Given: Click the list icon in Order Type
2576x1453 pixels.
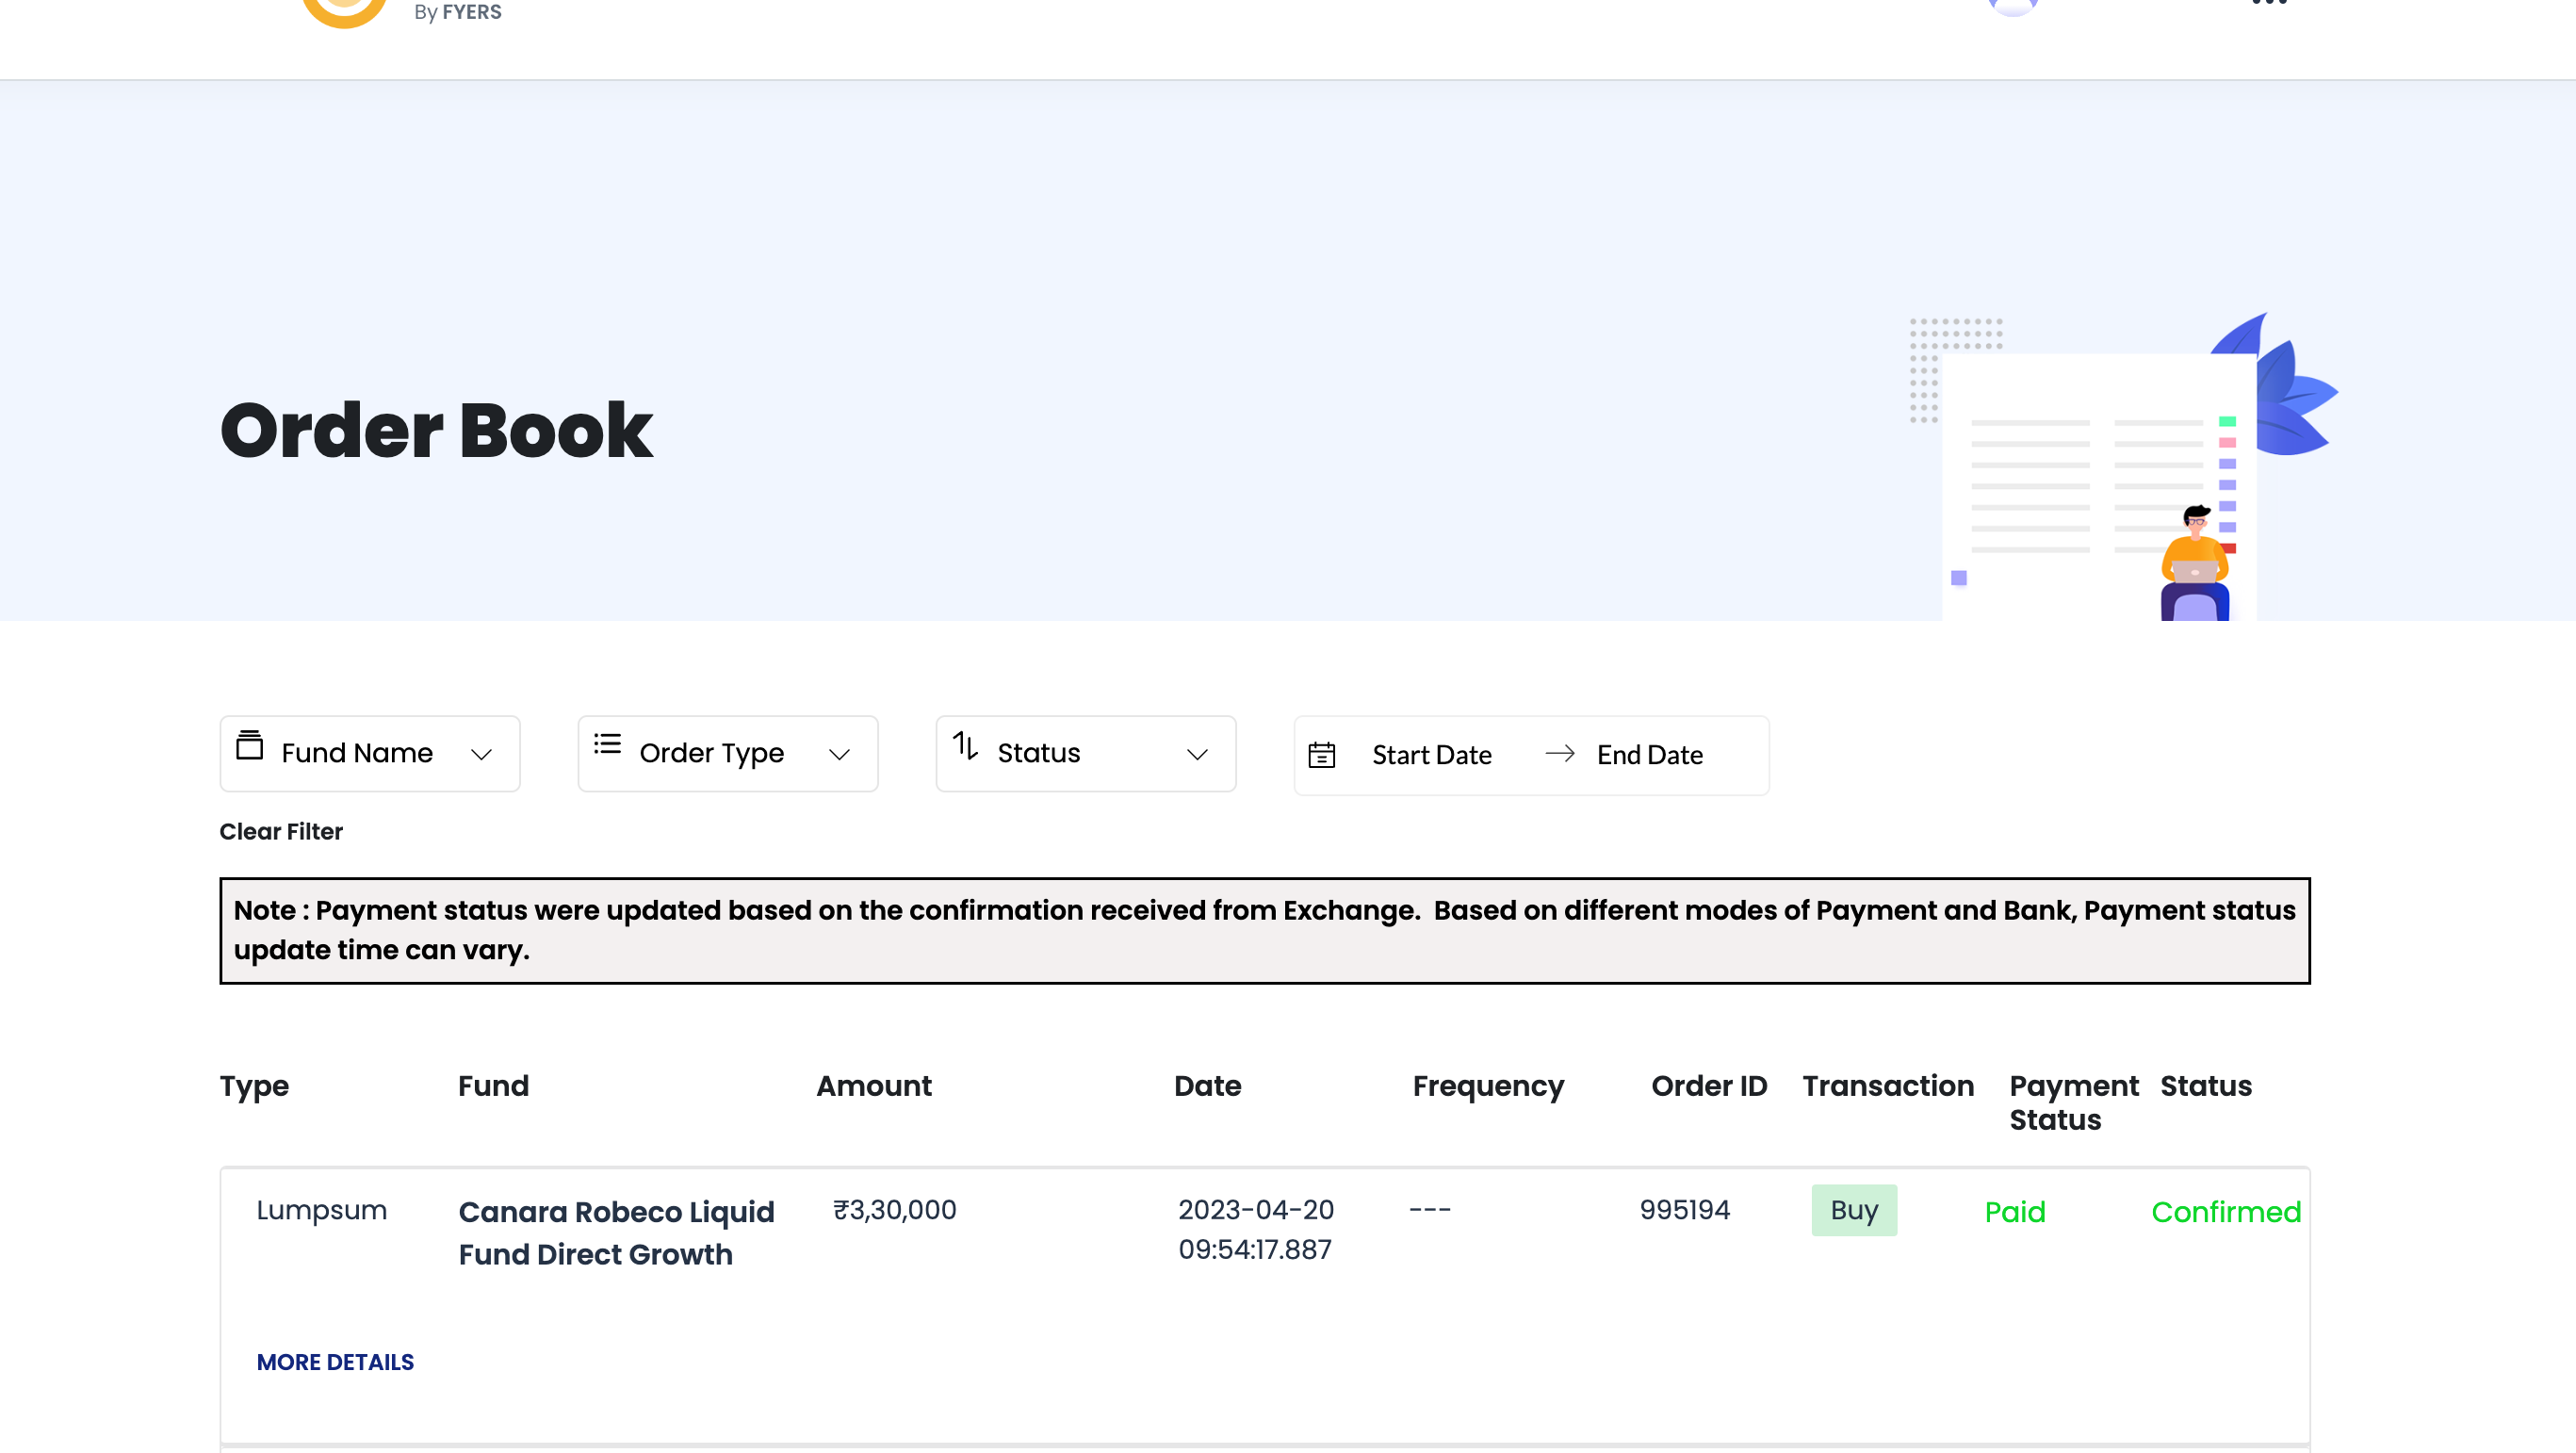Looking at the screenshot, I should click(607, 744).
